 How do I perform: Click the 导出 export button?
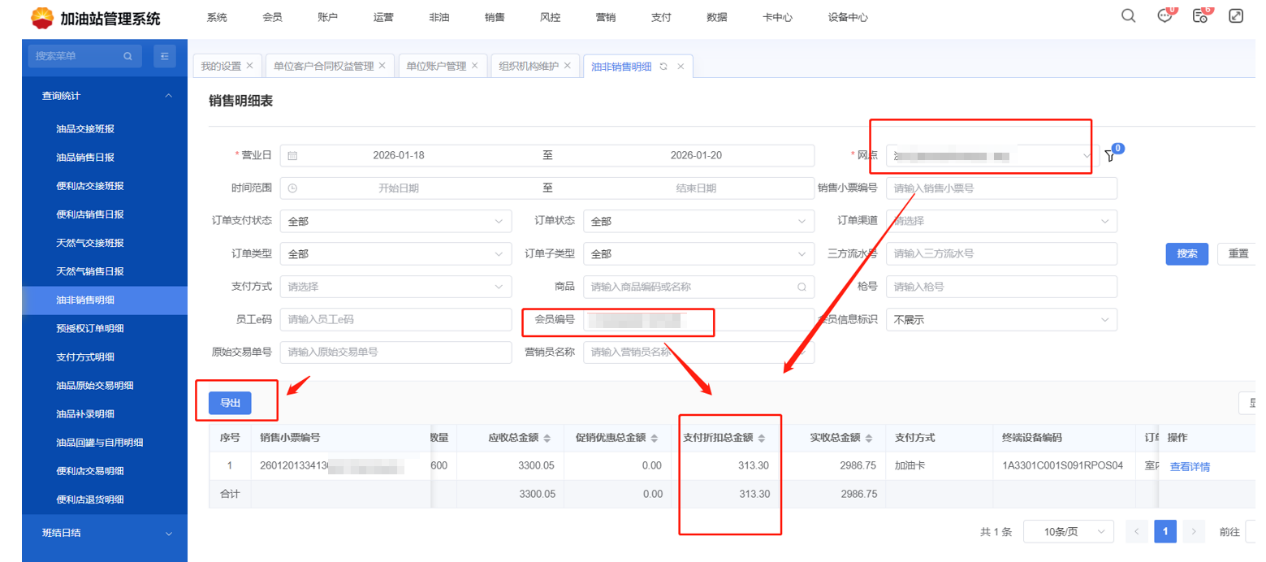point(230,402)
